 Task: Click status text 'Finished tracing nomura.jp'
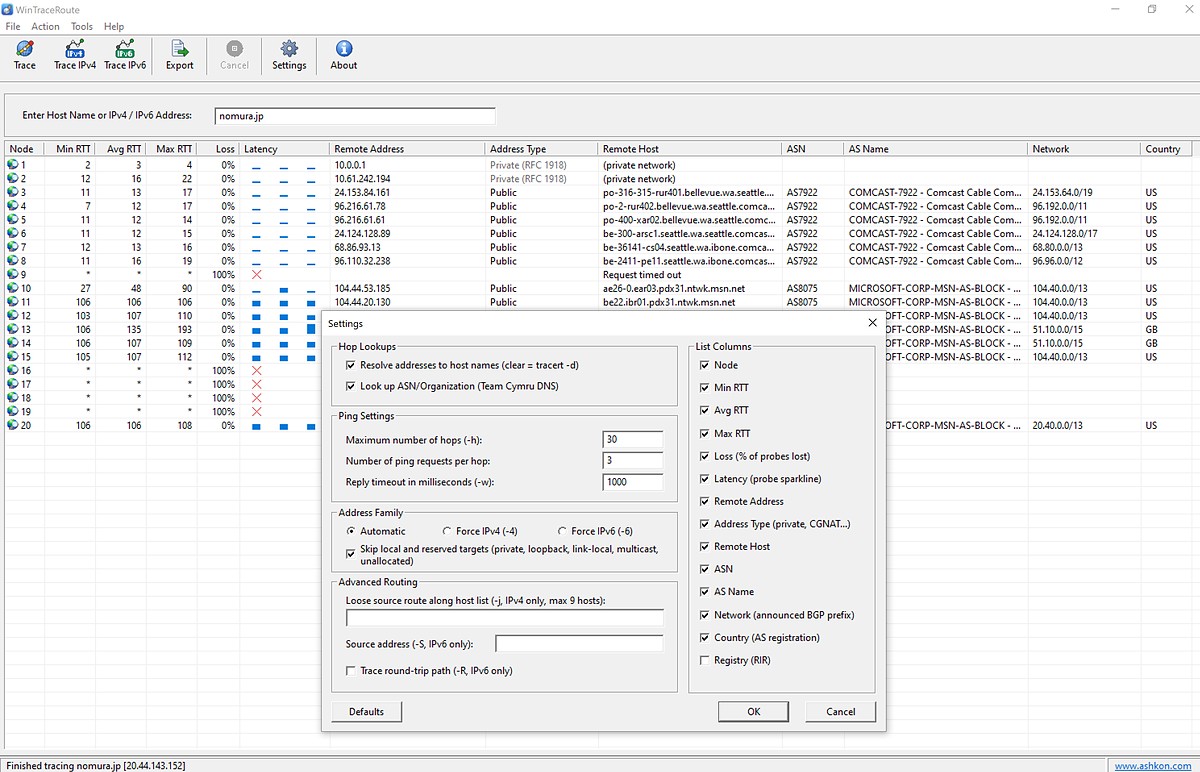click(94, 766)
